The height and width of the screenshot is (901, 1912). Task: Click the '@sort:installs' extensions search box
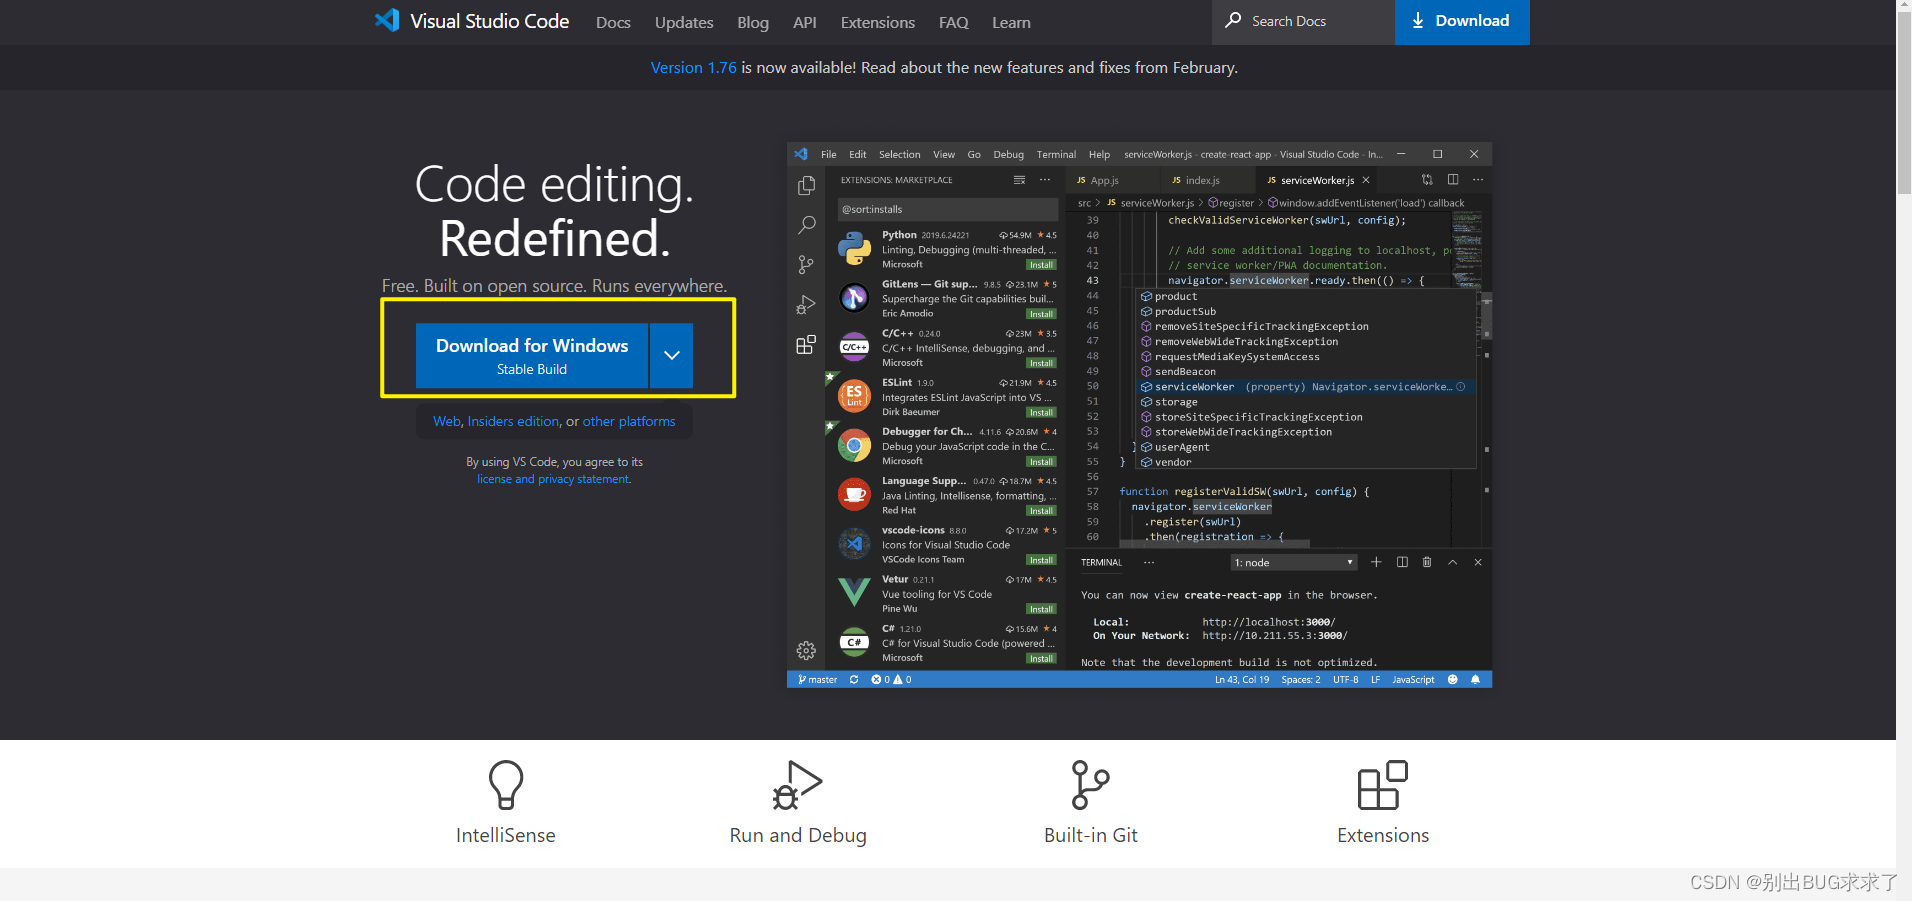[947, 209]
